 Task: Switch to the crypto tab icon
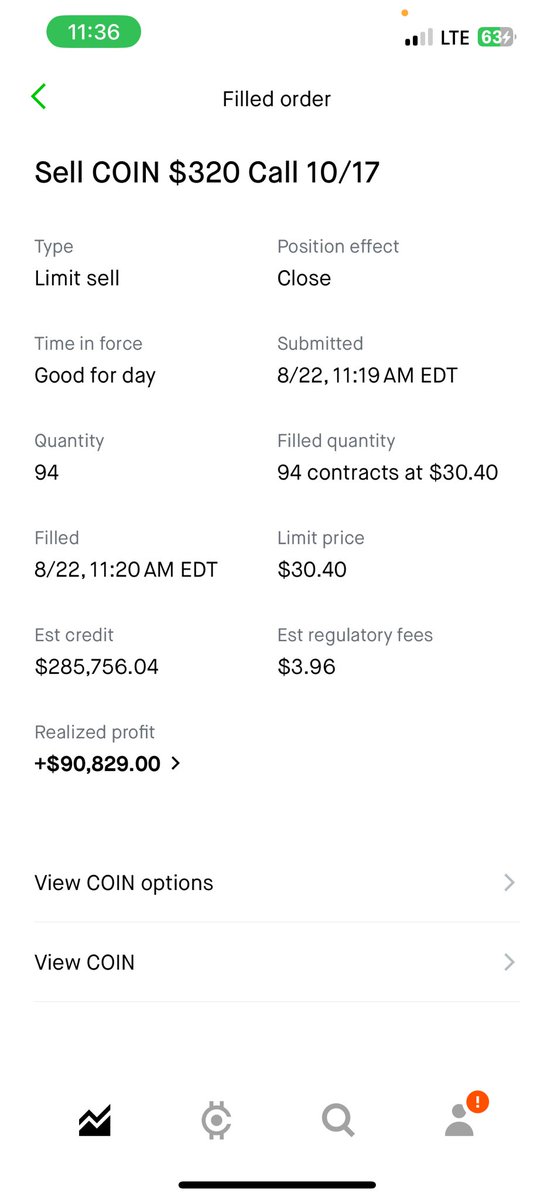pyautogui.click(x=216, y=1121)
